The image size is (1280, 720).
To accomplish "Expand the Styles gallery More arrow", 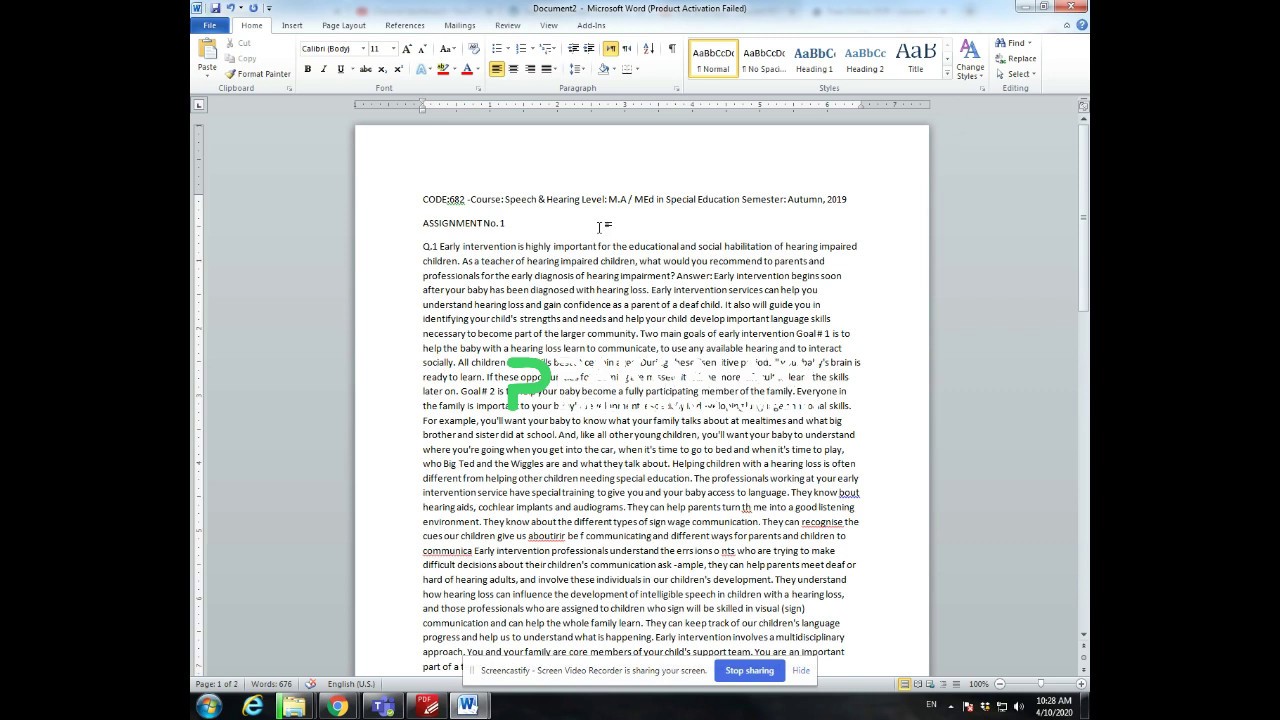I will pyautogui.click(x=947, y=74).
